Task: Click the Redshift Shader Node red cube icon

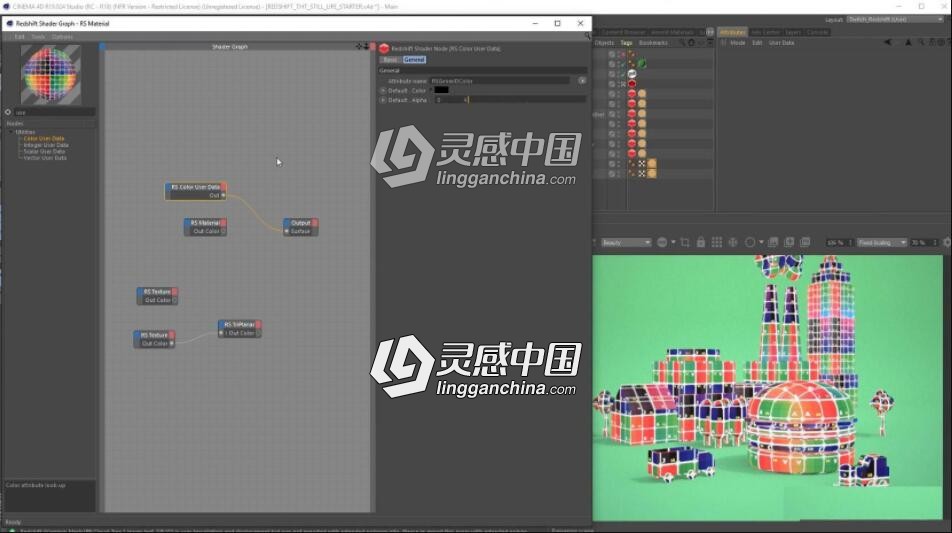Action: pos(384,49)
